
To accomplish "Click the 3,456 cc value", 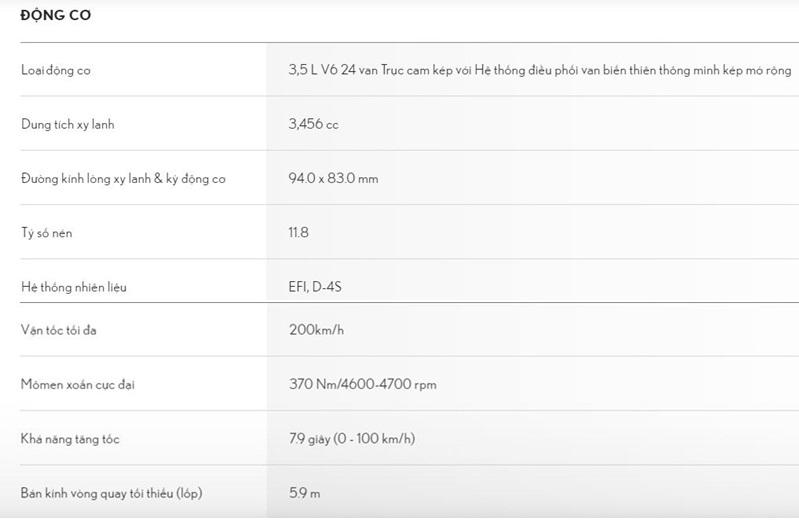I will tap(313, 124).
